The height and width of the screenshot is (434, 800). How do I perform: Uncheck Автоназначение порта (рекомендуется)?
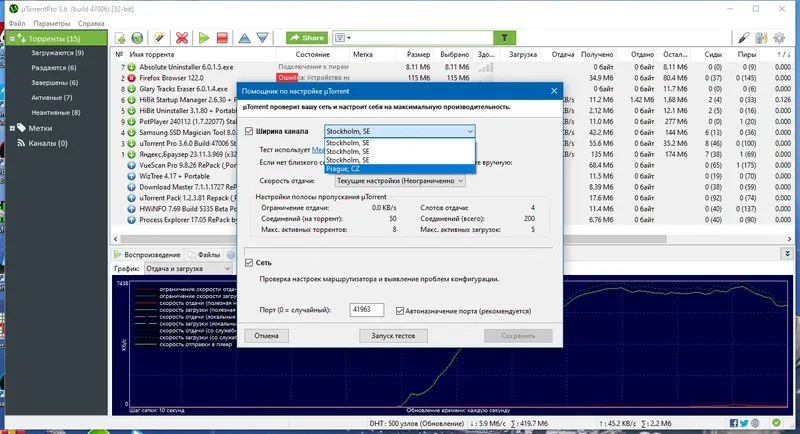pyautogui.click(x=400, y=311)
